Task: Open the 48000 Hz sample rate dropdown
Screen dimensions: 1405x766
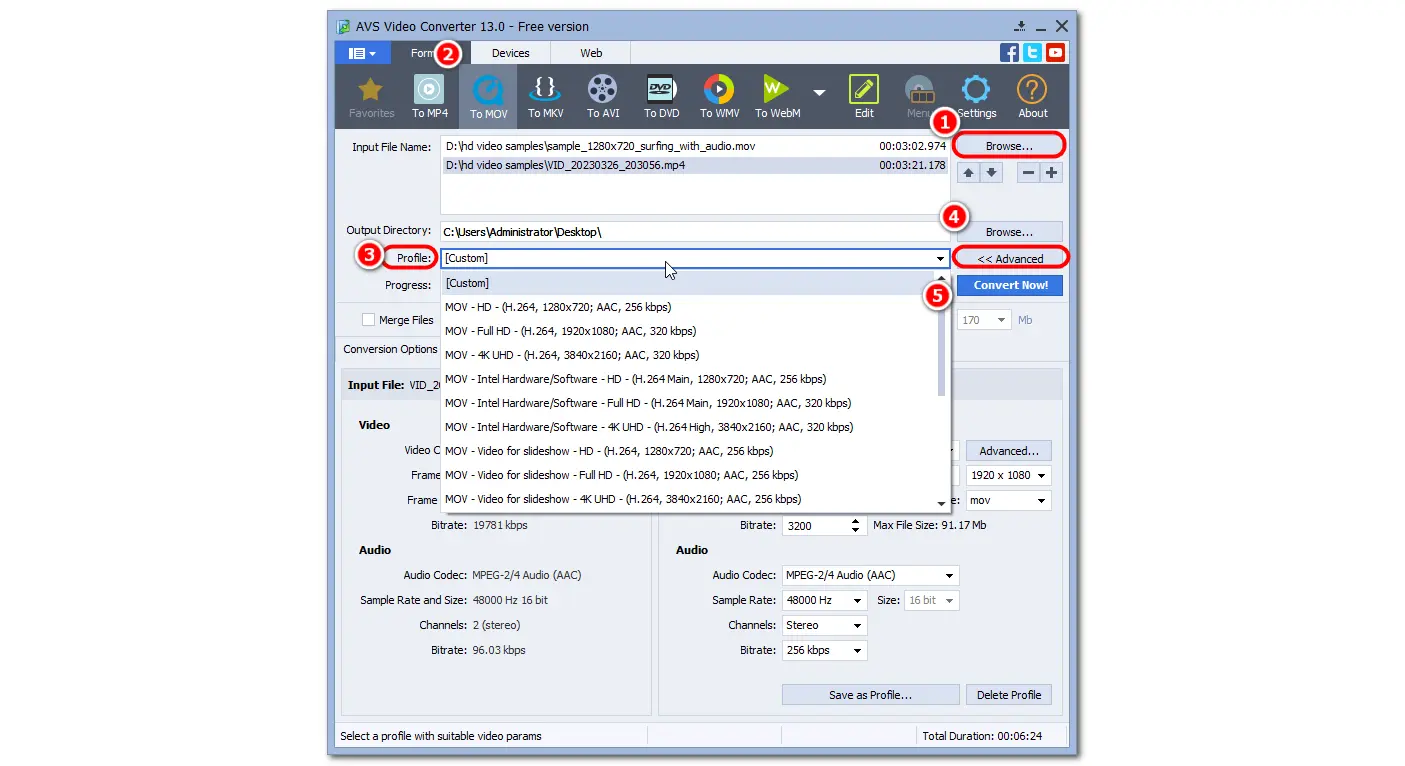Action: tap(824, 600)
